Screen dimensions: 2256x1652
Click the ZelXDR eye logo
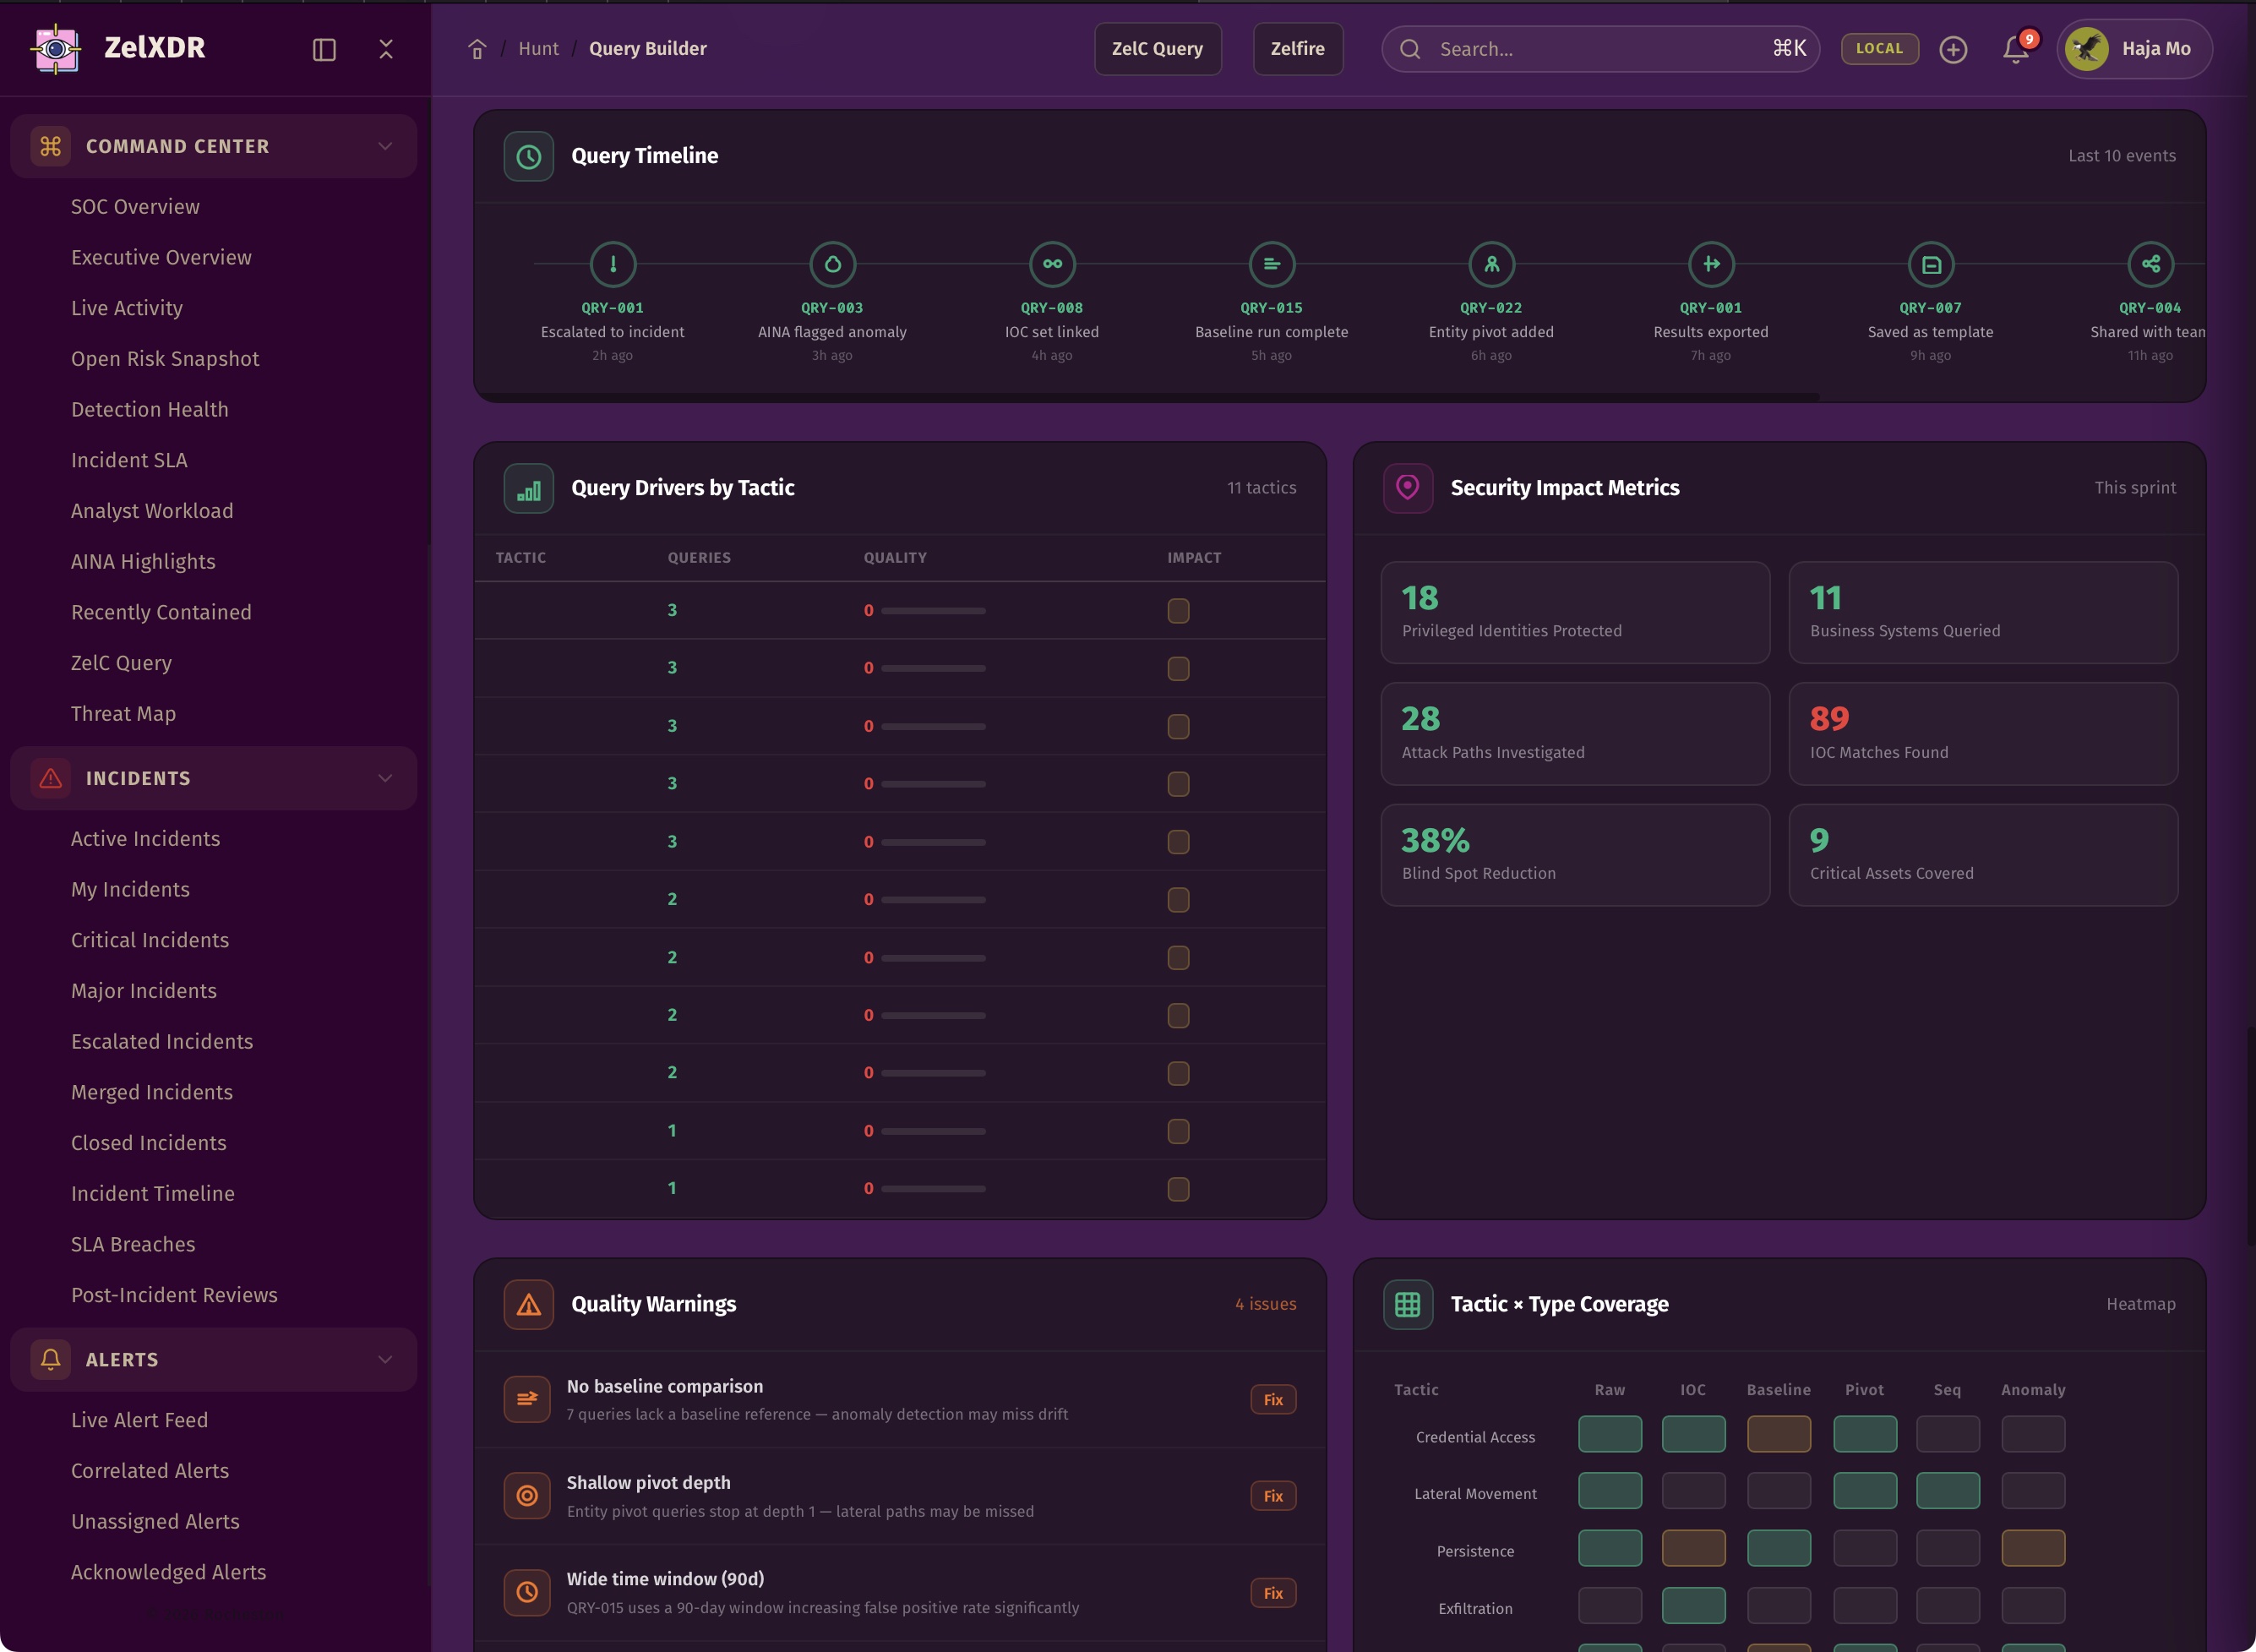click(56, 48)
